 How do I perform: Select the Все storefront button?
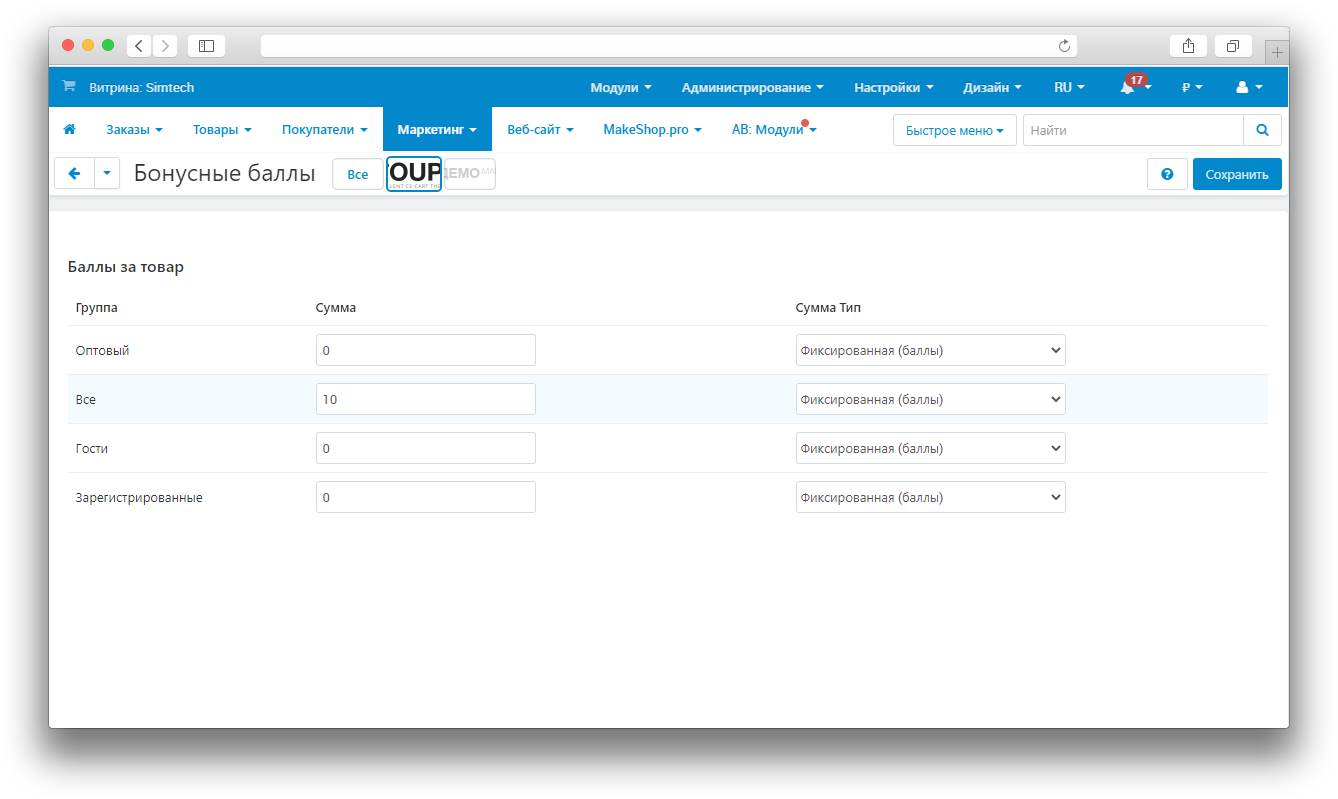(x=357, y=174)
